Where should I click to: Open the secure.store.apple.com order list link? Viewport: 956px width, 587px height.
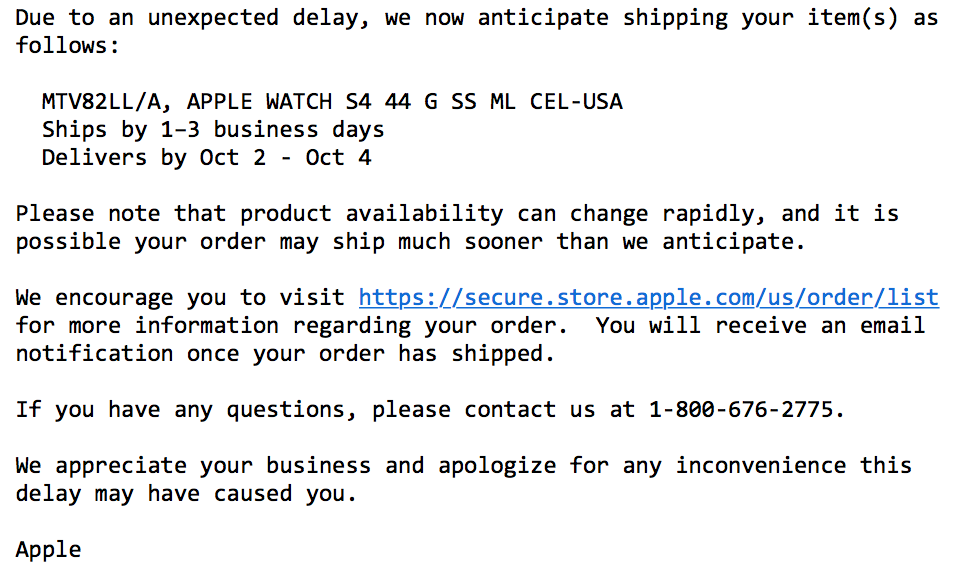tap(648, 298)
